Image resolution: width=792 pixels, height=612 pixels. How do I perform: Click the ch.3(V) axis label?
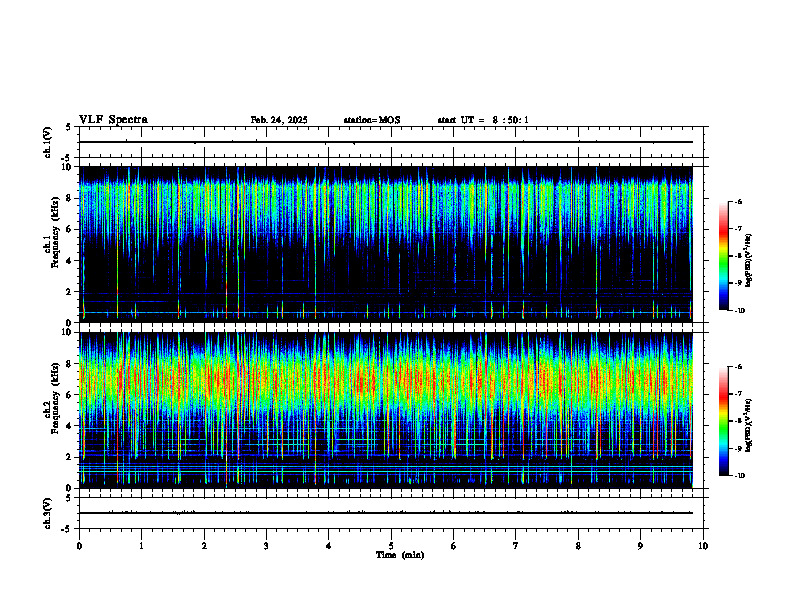pyautogui.click(x=47, y=513)
